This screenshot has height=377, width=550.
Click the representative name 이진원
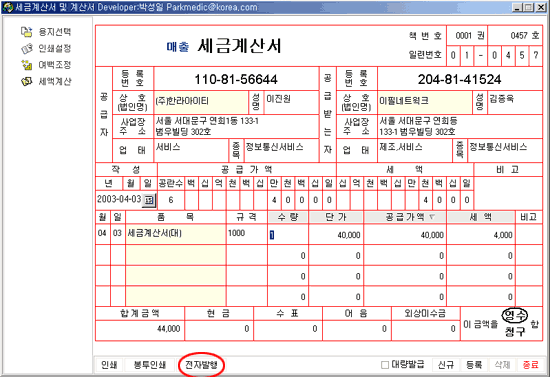tap(291, 102)
